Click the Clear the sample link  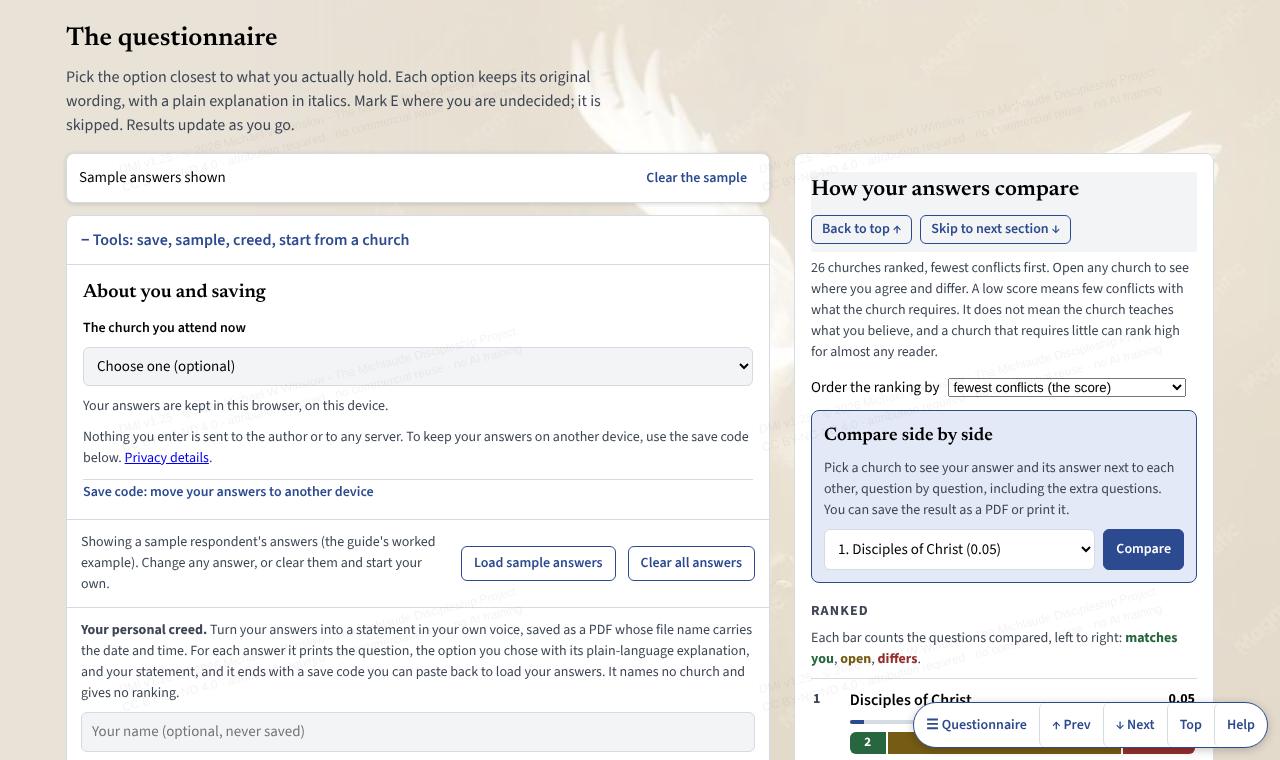point(696,177)
